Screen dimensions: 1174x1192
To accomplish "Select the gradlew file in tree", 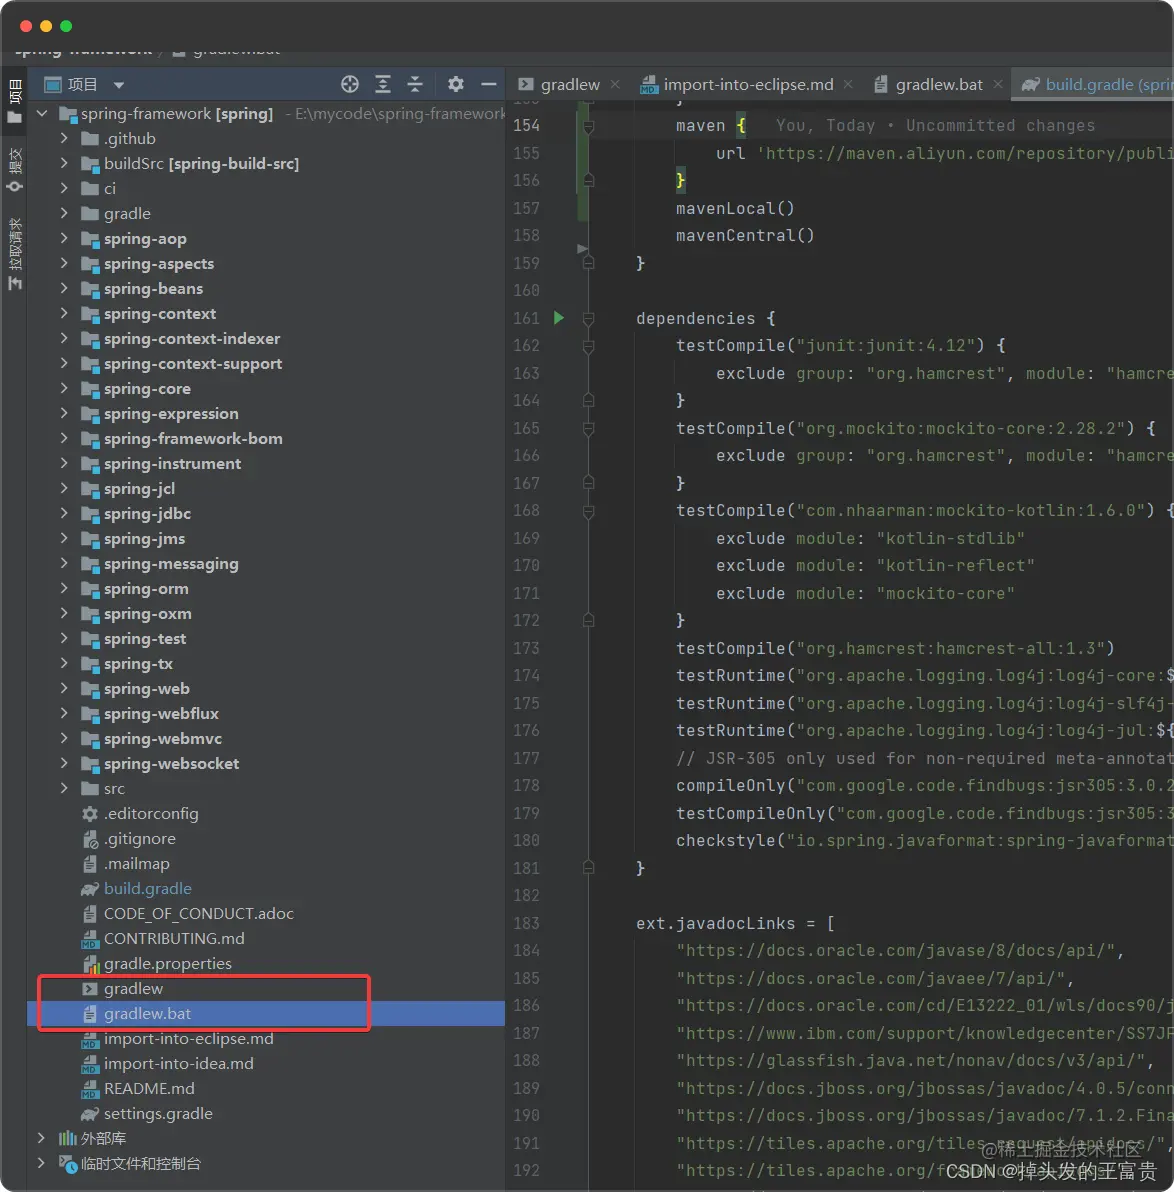I will point(134,988).
